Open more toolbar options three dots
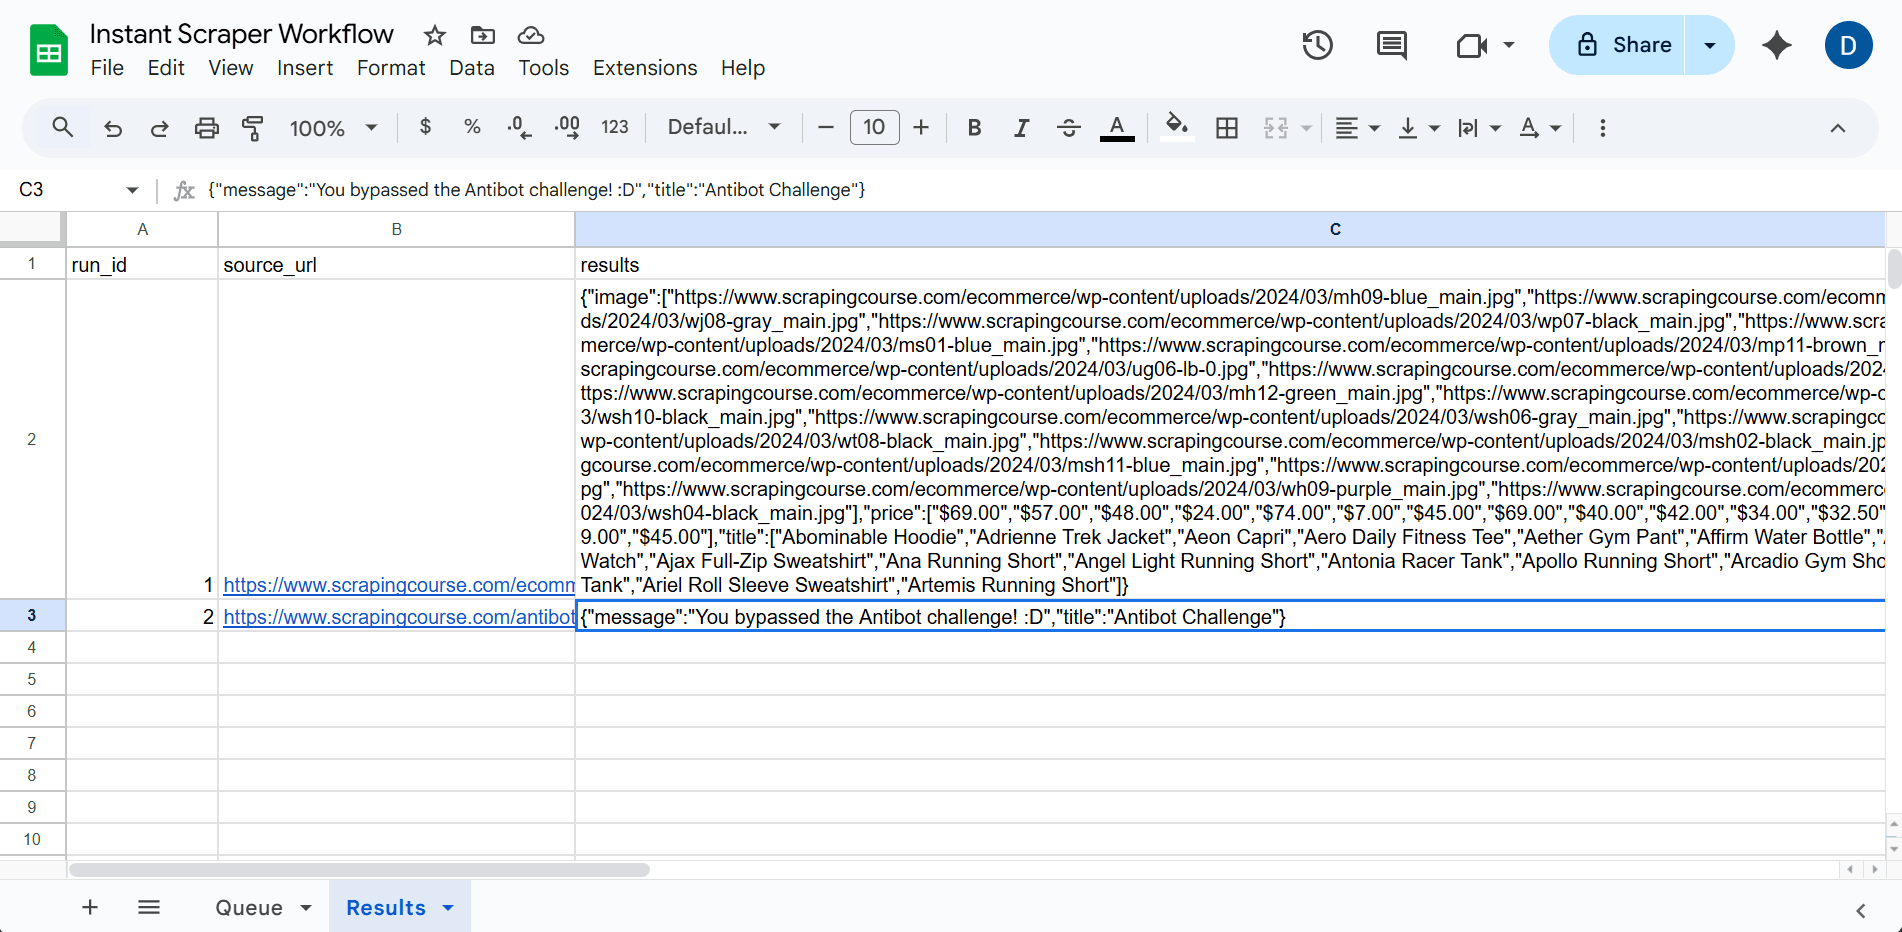Viewport: 1902px width, 932px height. [x=1602, y=128]
